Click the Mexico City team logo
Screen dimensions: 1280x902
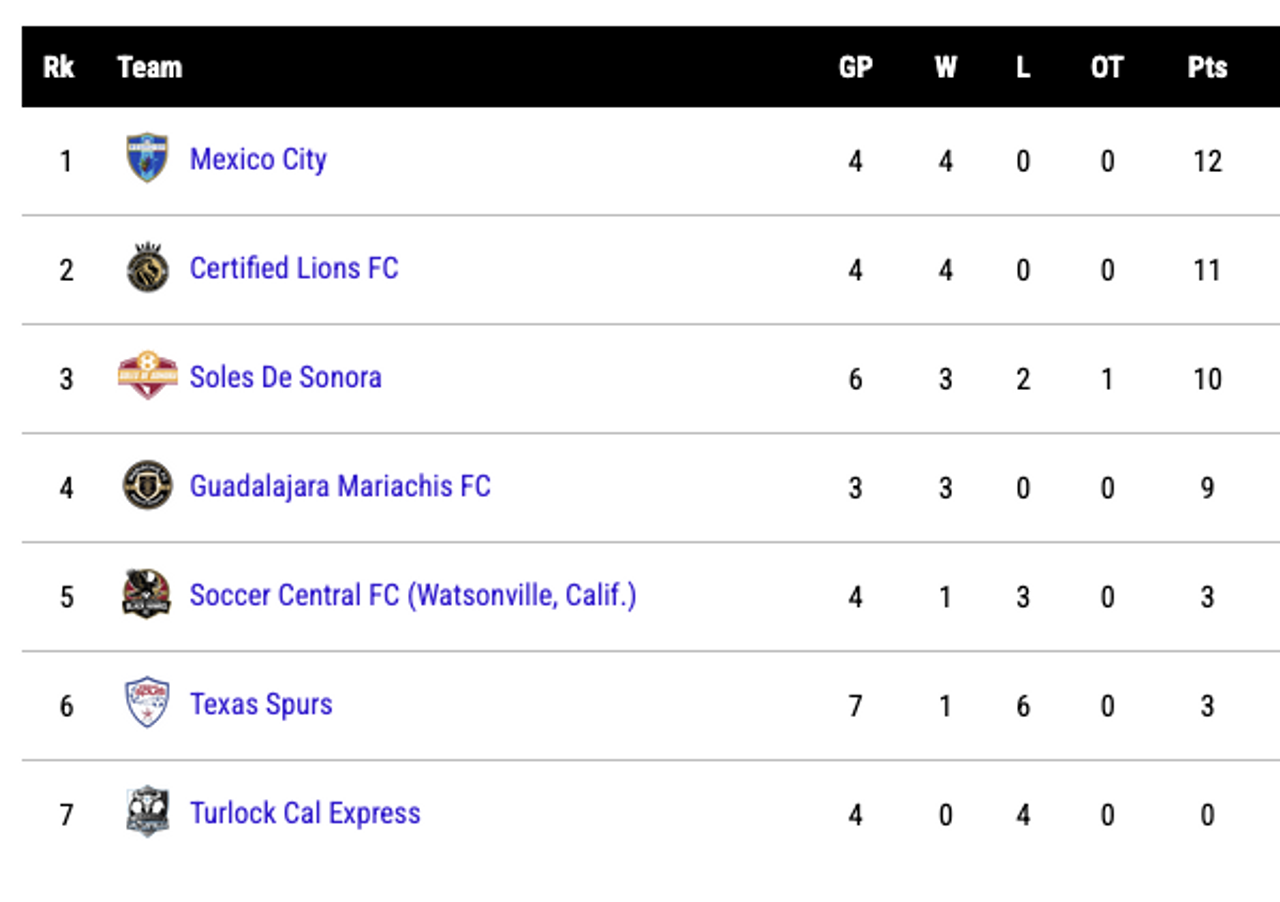pyautogui.click(x=147, y=158)
